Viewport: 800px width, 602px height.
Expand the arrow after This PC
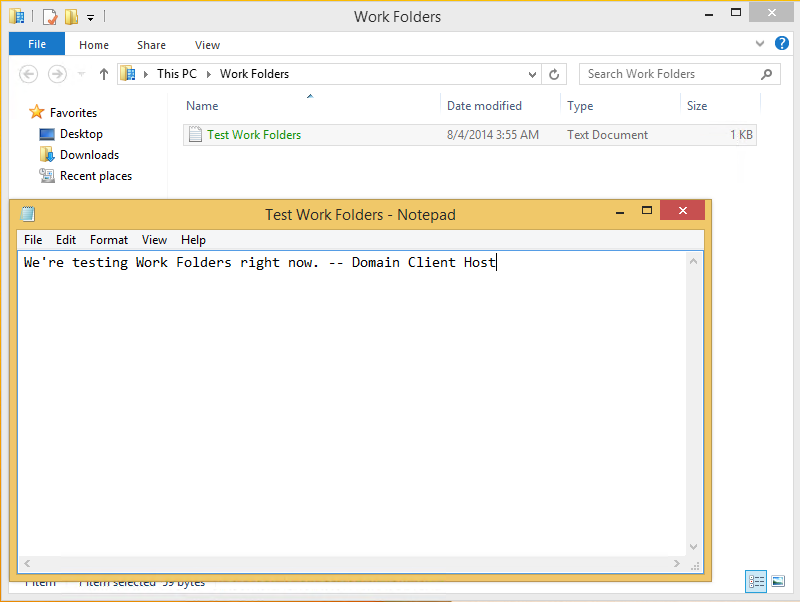click(209, 74)
